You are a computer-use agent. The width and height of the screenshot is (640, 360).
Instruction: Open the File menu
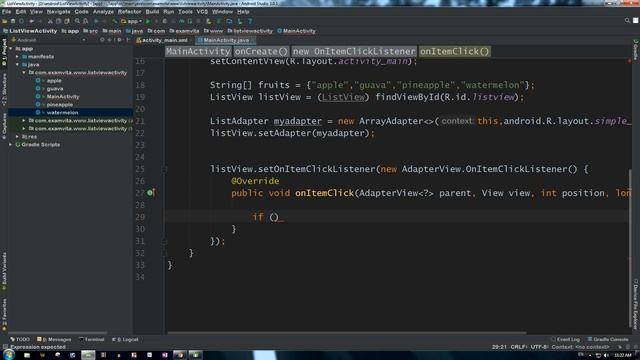6,12
